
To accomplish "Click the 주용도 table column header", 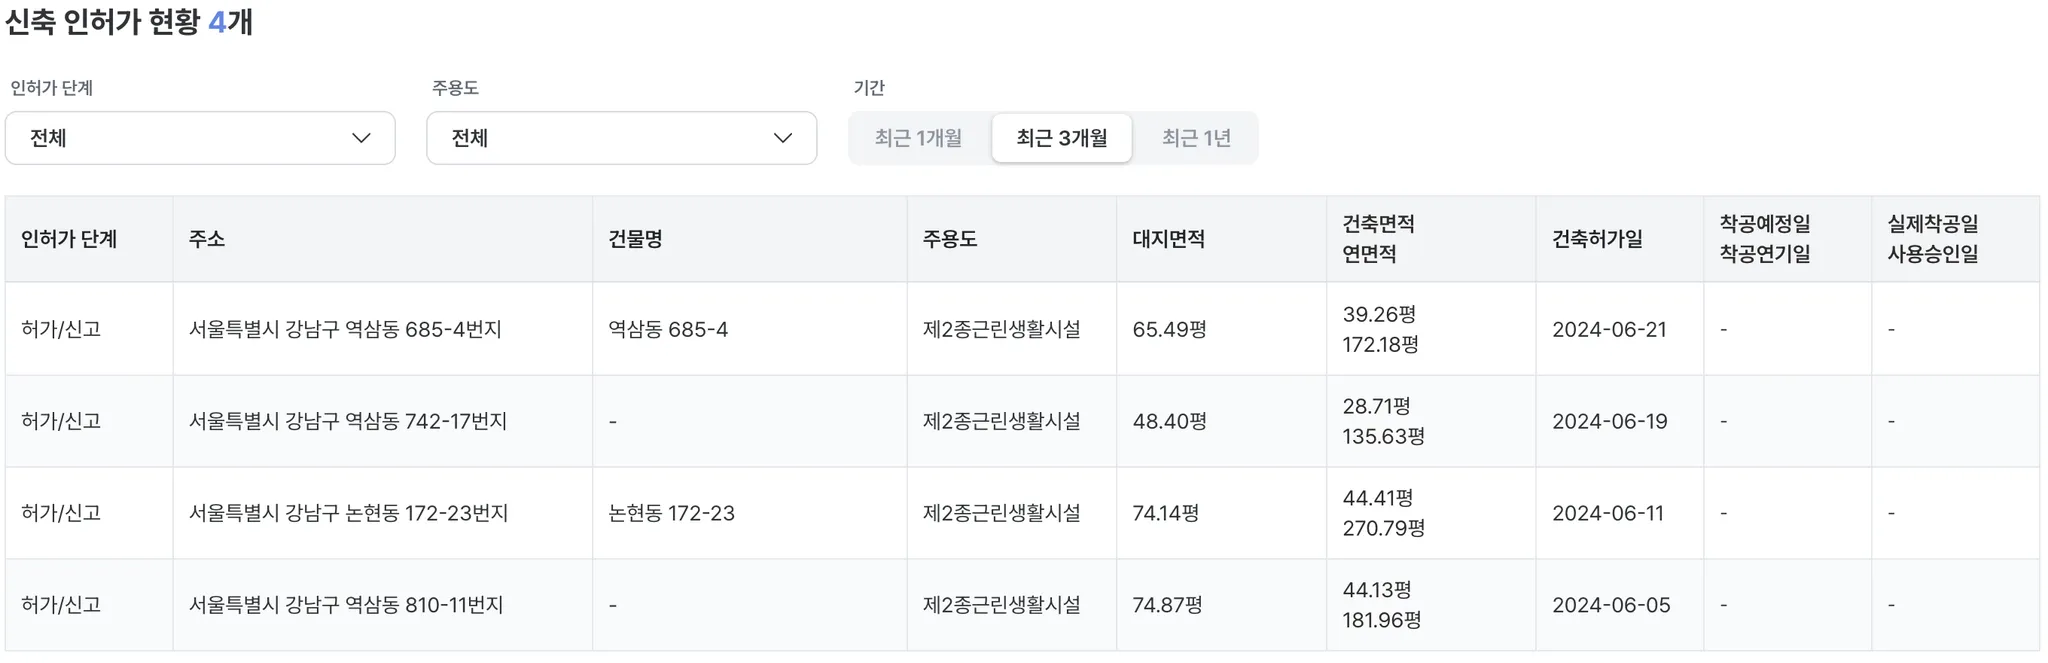I will click(949, 239).
